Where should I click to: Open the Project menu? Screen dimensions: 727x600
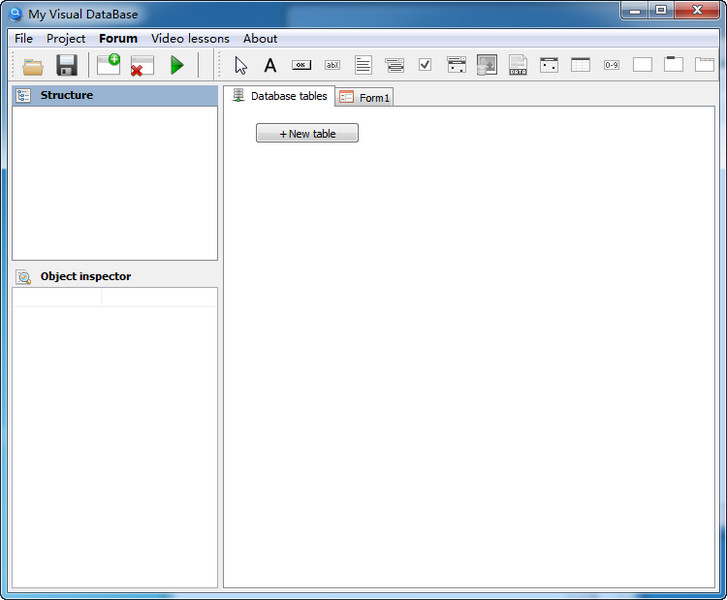tap(66, 38)
